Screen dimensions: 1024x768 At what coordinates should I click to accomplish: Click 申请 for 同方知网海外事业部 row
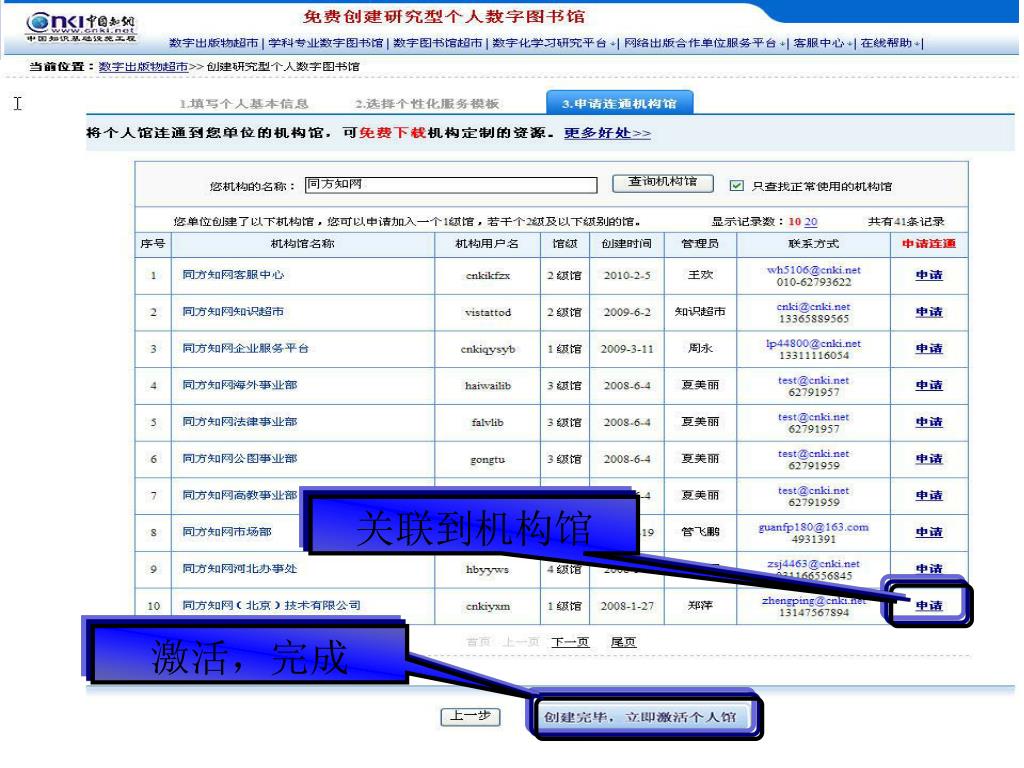[x=929, y=385]
